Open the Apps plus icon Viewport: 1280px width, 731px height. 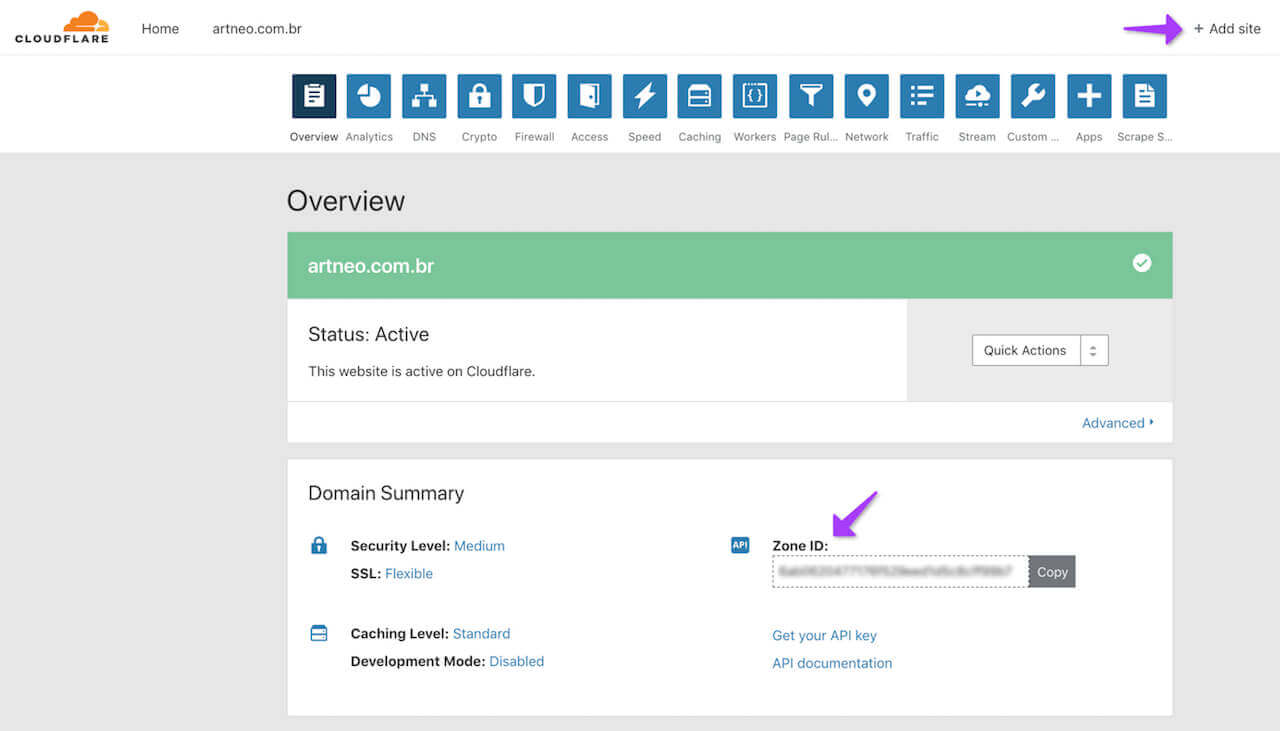pyautogui.click(x=1089, y=96)
